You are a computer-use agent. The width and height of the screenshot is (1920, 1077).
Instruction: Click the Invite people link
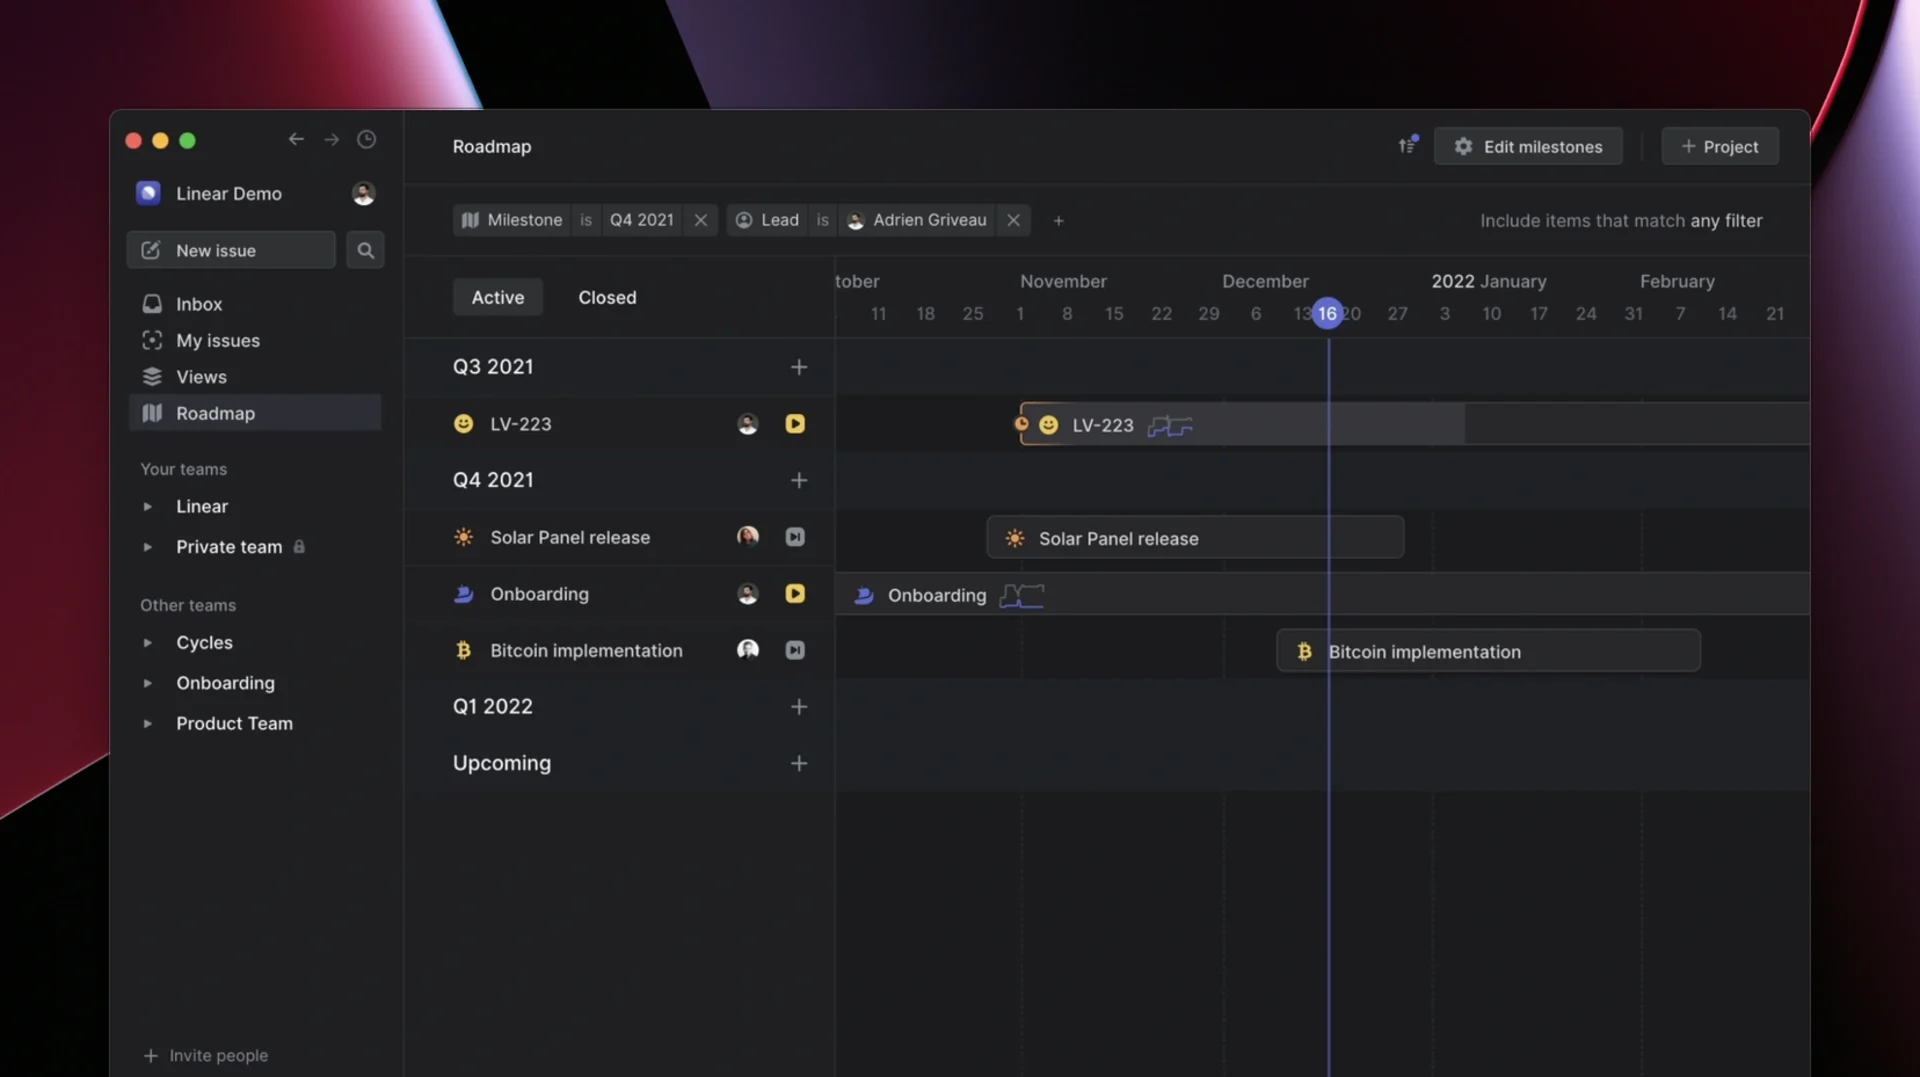206,1055
